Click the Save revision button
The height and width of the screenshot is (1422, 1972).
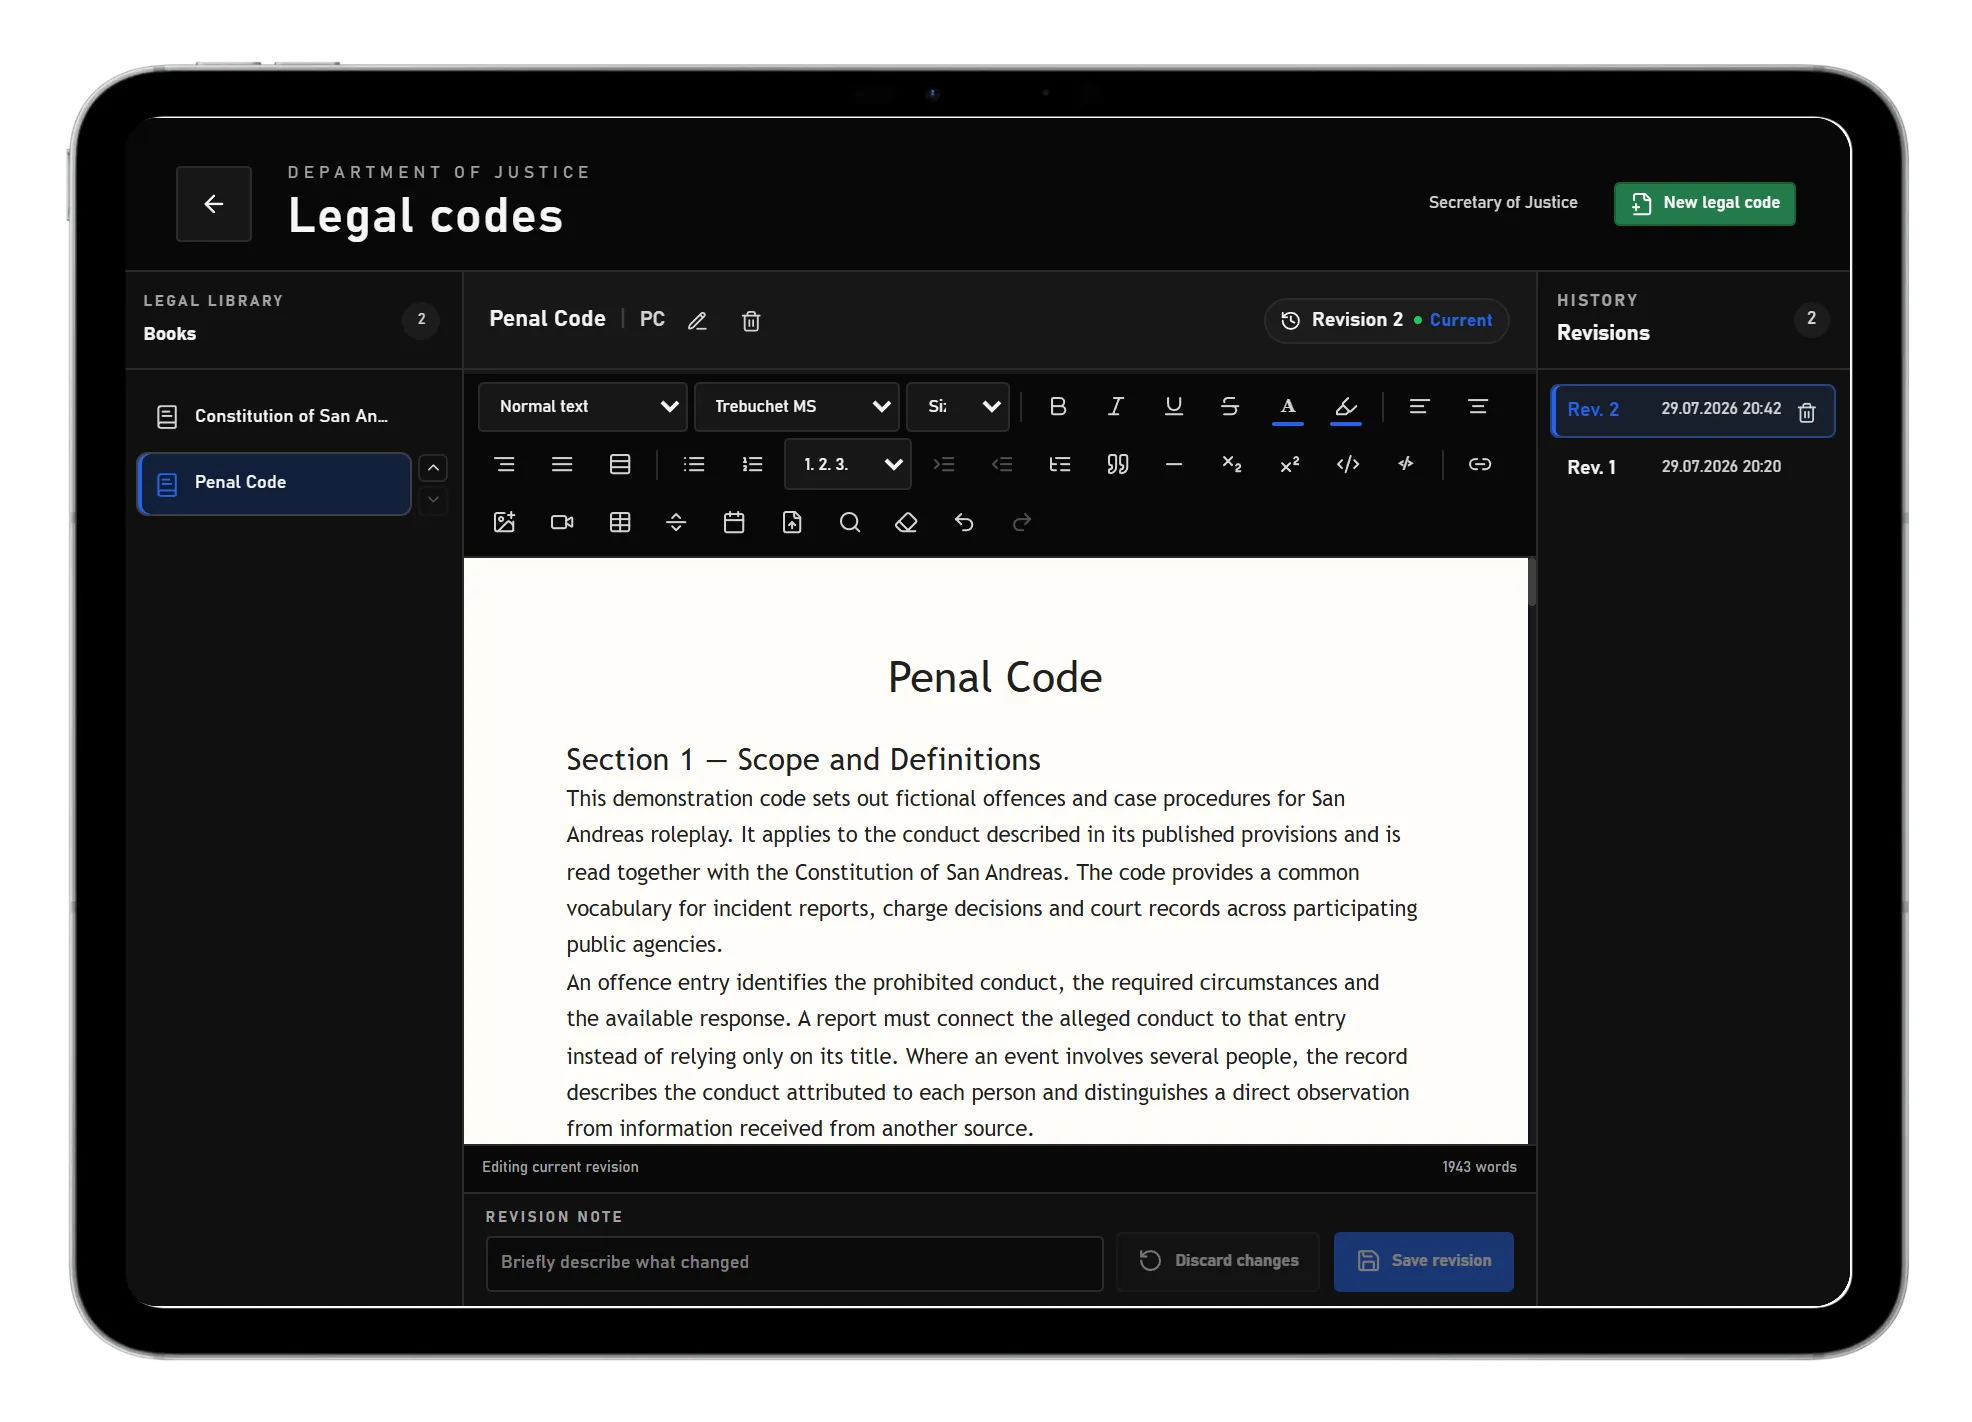point(1424,1261)
